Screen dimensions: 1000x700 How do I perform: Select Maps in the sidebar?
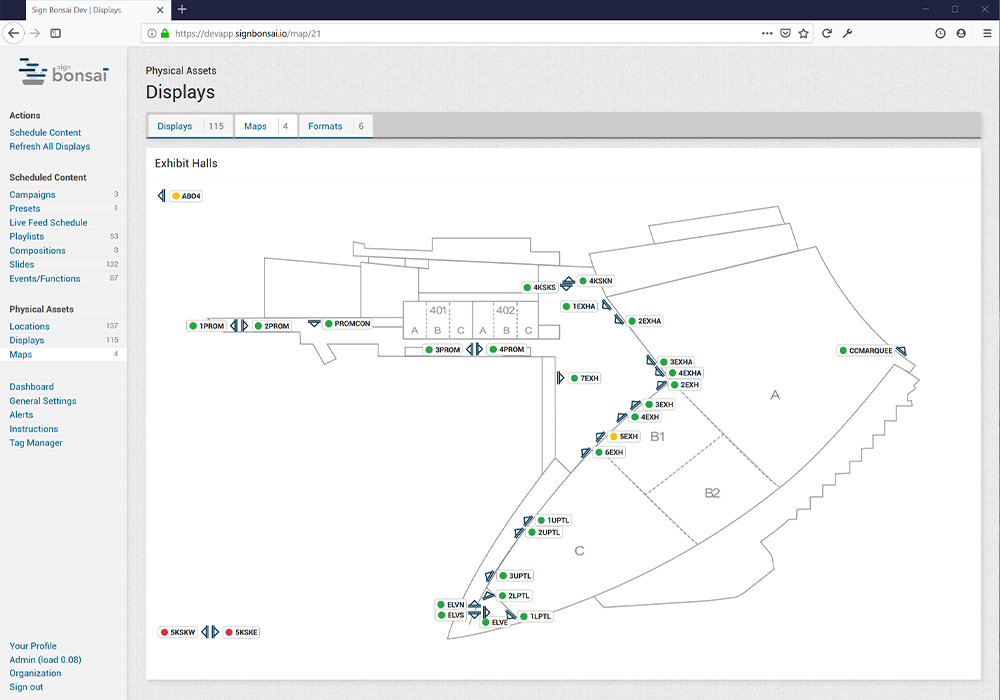point(20,355)
